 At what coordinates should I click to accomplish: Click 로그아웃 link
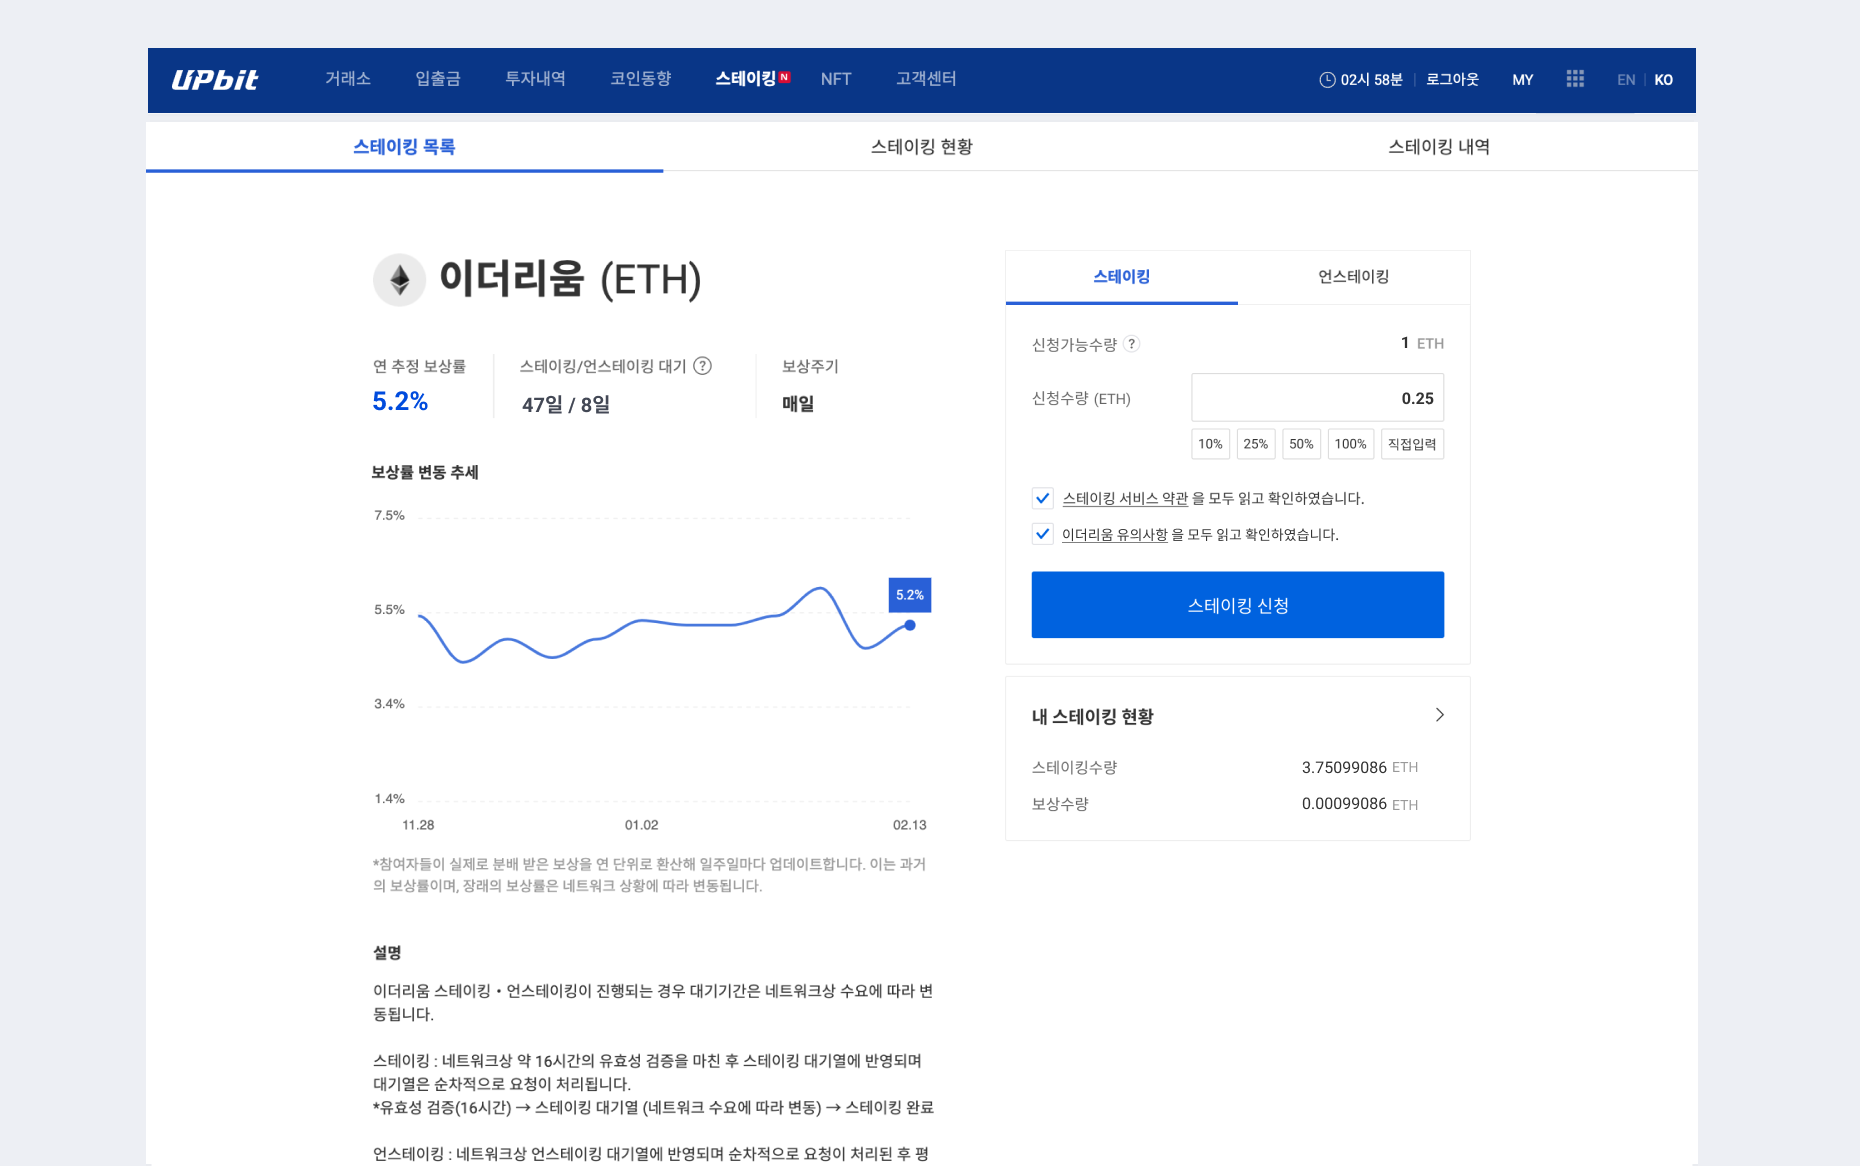coord(1452,80)
